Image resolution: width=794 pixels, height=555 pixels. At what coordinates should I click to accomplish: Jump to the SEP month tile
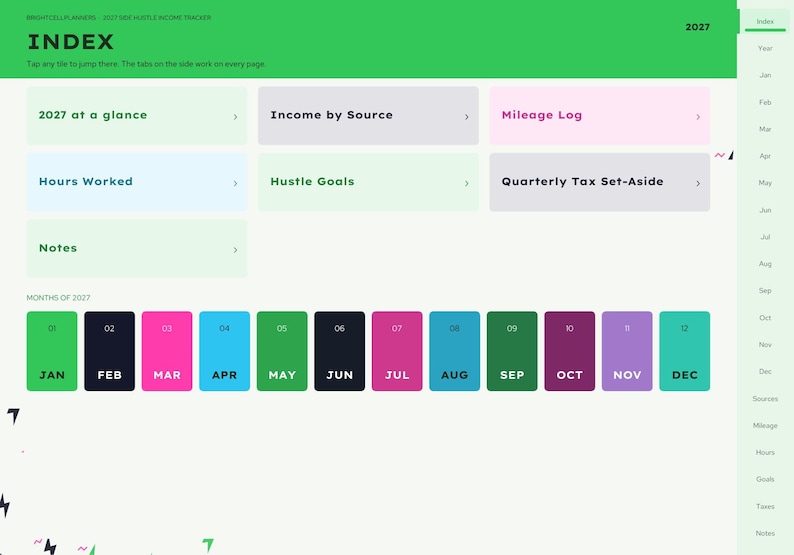[x=512, y=351]
